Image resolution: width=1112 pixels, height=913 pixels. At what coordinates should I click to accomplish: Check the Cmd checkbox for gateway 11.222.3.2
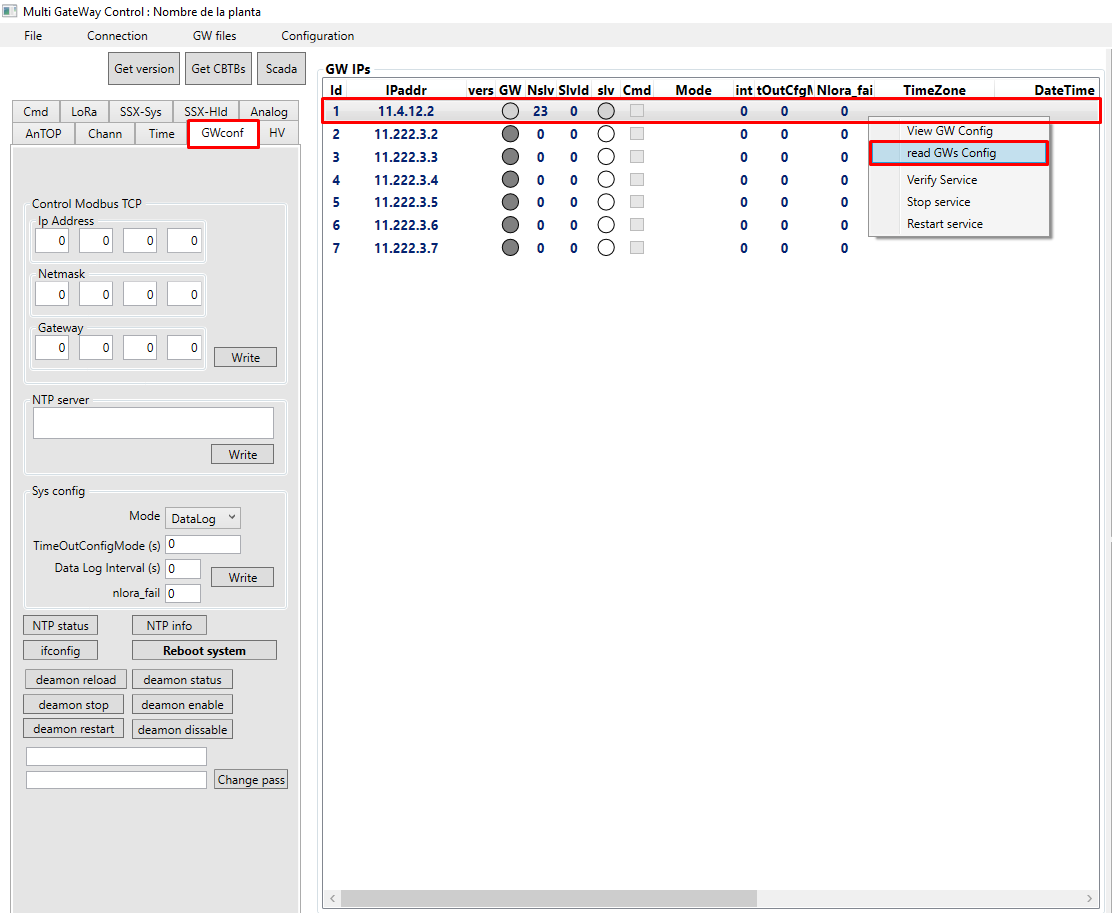click(x=636, y=133)
